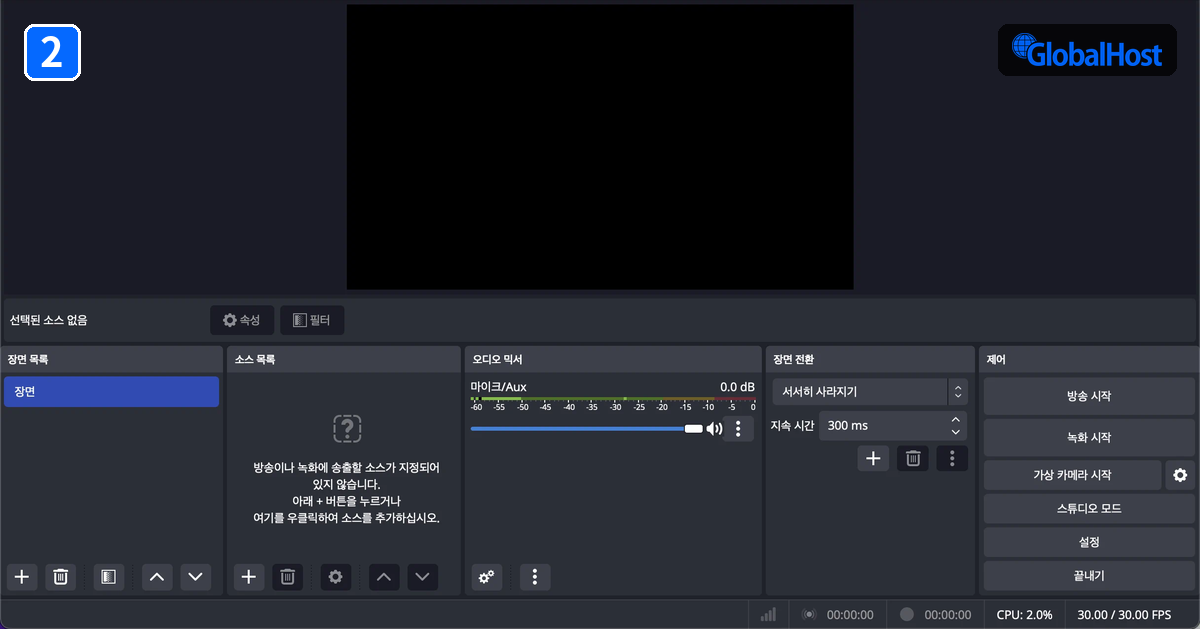Click 30.00 / 30.00 FPS status text

point(1124,614)
